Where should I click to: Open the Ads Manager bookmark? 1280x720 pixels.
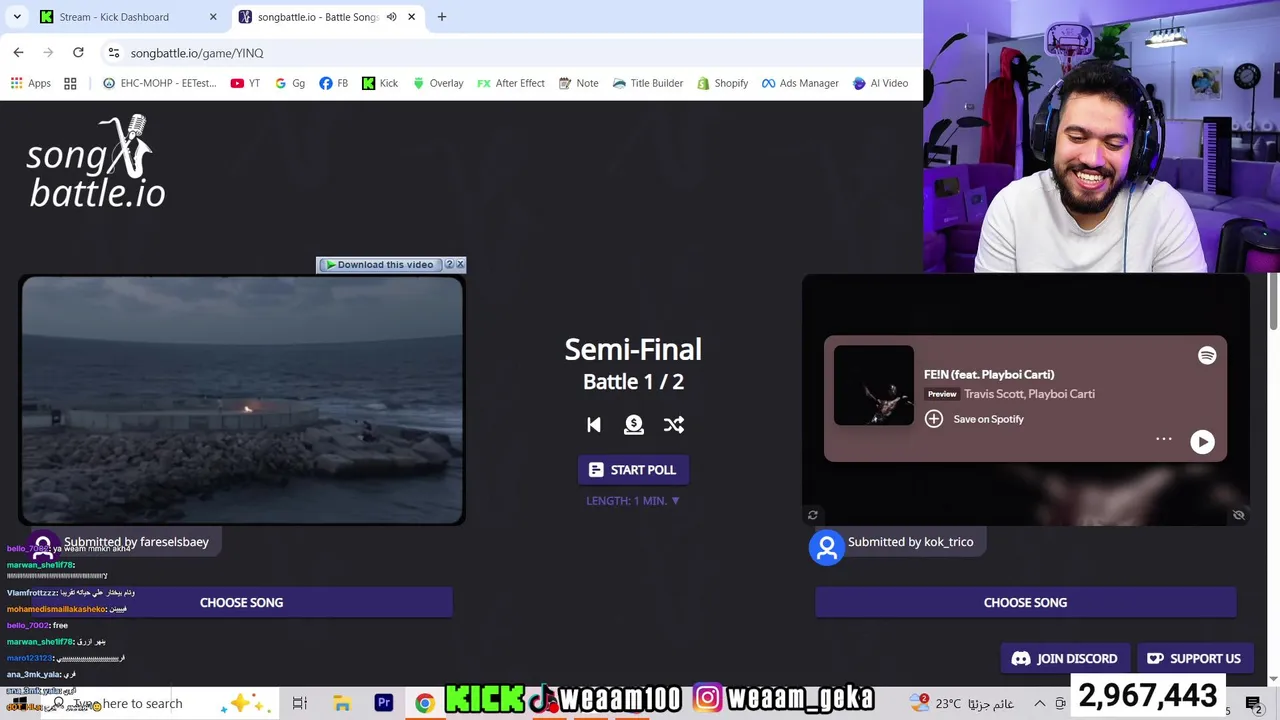[800, 83]
